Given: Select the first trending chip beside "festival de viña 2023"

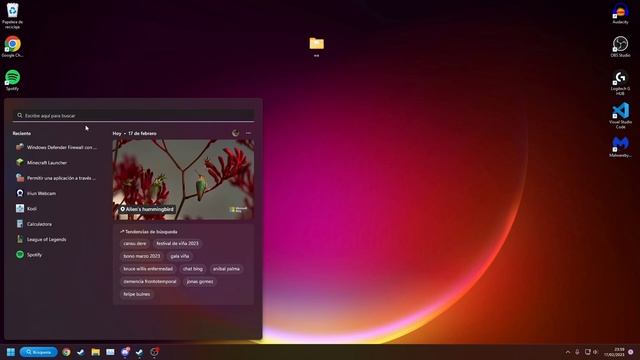Looking at the screenshot, I should pyautogui.click(x=135, y=243).
